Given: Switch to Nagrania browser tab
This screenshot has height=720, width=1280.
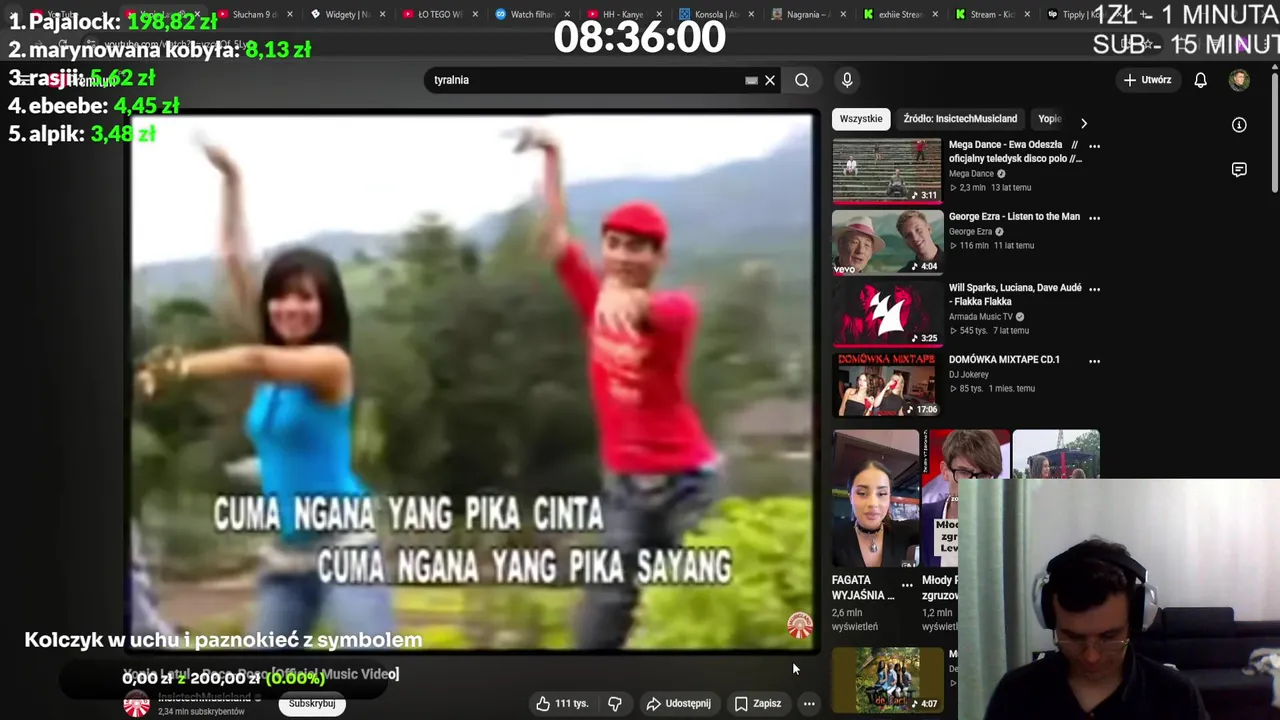Looking at the screenshot, I should 807,14.
